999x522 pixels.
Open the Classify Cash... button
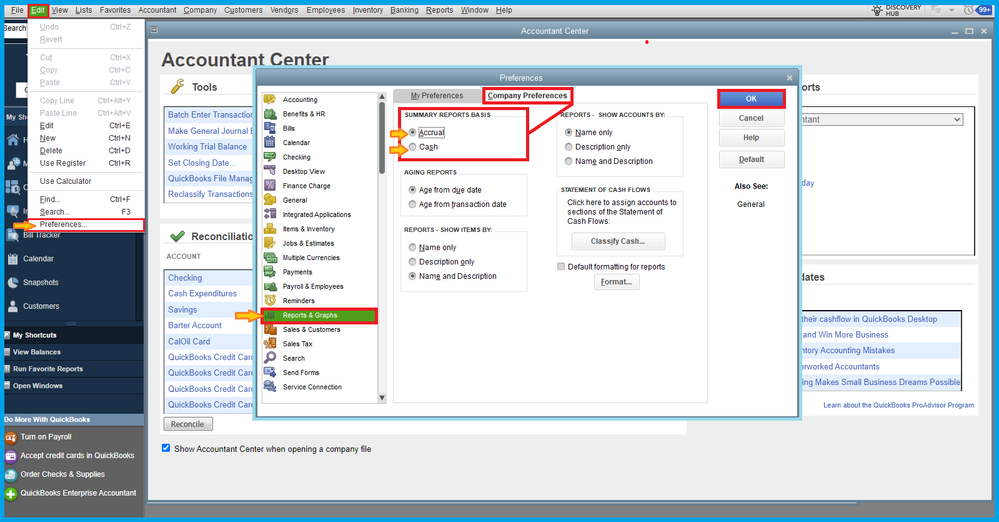618,241
